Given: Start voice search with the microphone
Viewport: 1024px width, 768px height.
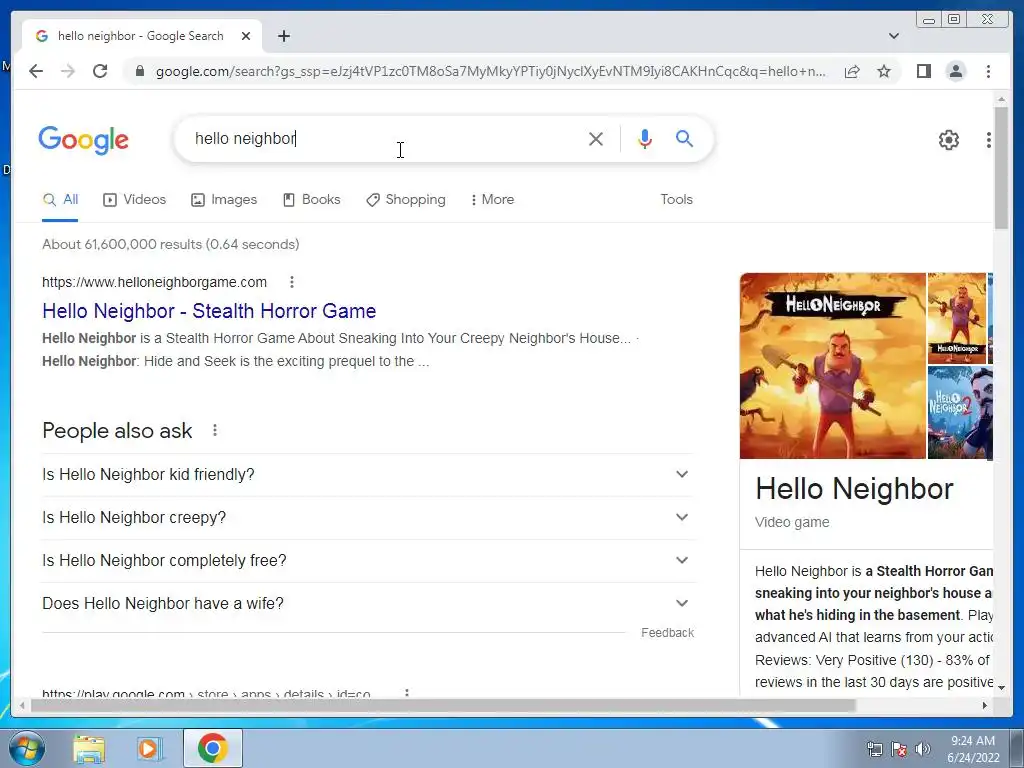Looking at the screenshot, I should [645, 138].
